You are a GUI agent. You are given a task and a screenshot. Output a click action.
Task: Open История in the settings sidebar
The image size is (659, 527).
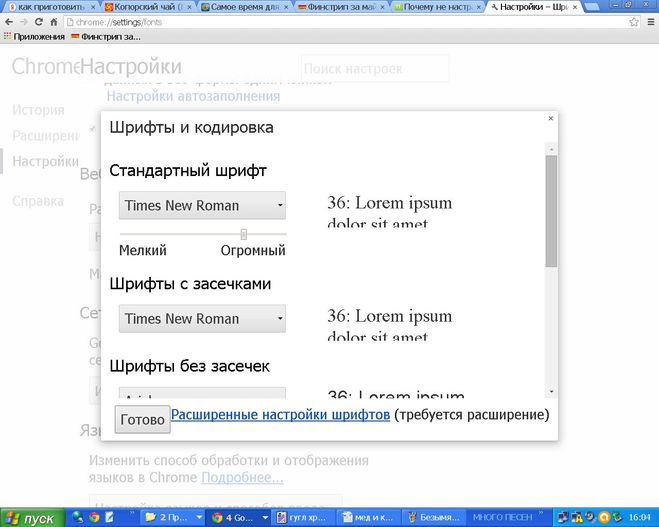(x=38, y=110)
